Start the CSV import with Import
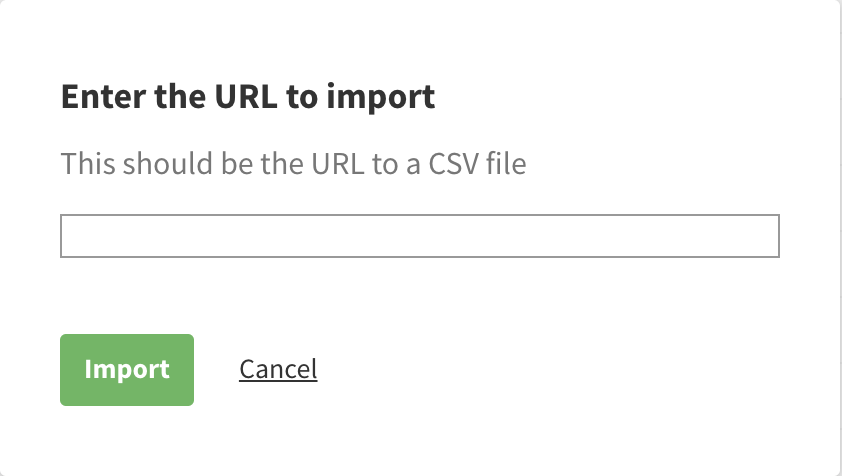 (127, 370)
